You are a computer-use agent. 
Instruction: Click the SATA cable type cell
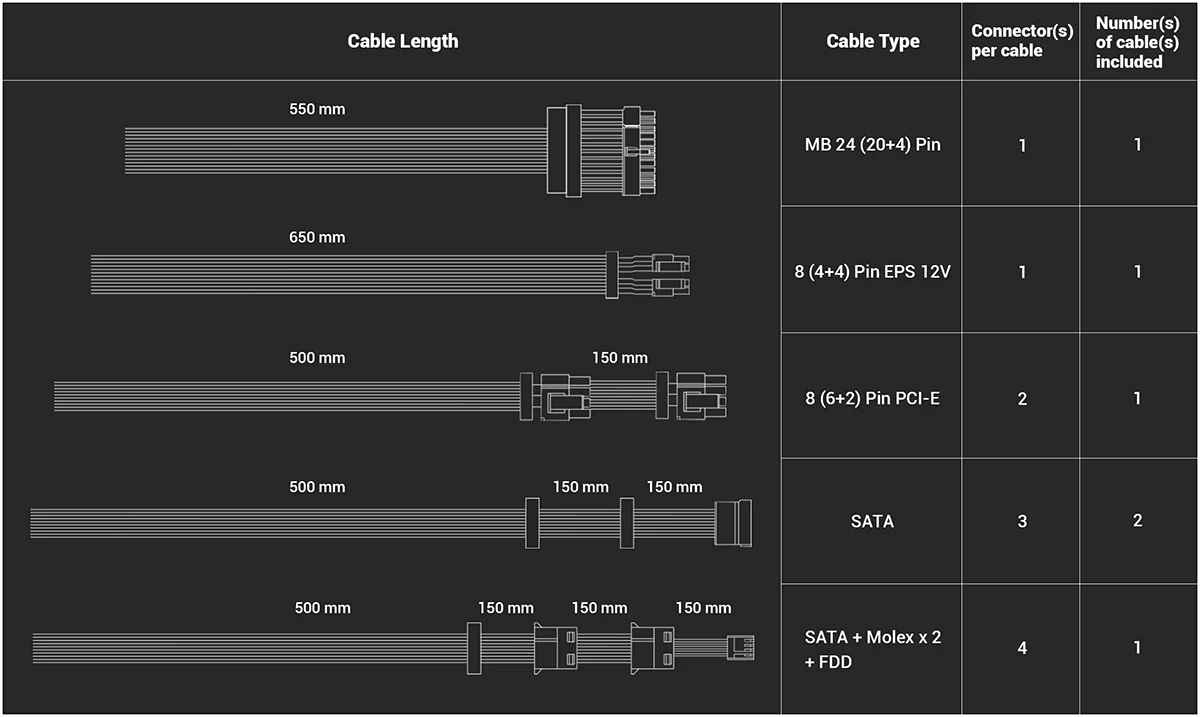pos(872,521)
